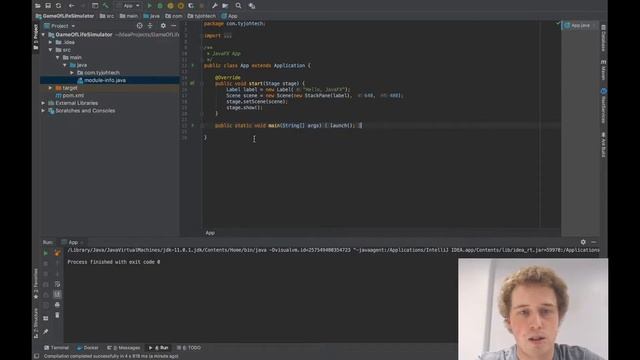The height and width of the screenshot is (360, 640).
Task: Click the Print icon in Run panel
Action: pos(57,305)
